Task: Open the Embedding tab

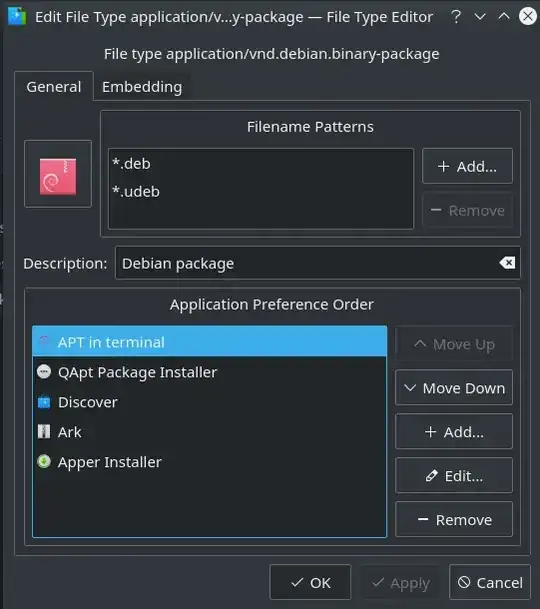Action: point(142,87)
